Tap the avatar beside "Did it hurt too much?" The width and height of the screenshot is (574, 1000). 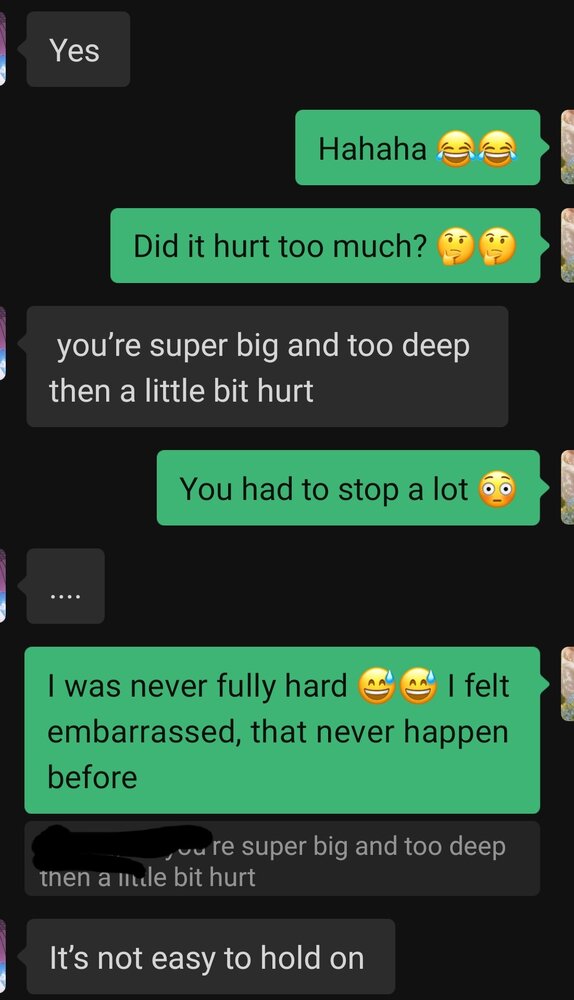(x=567, y=246)
